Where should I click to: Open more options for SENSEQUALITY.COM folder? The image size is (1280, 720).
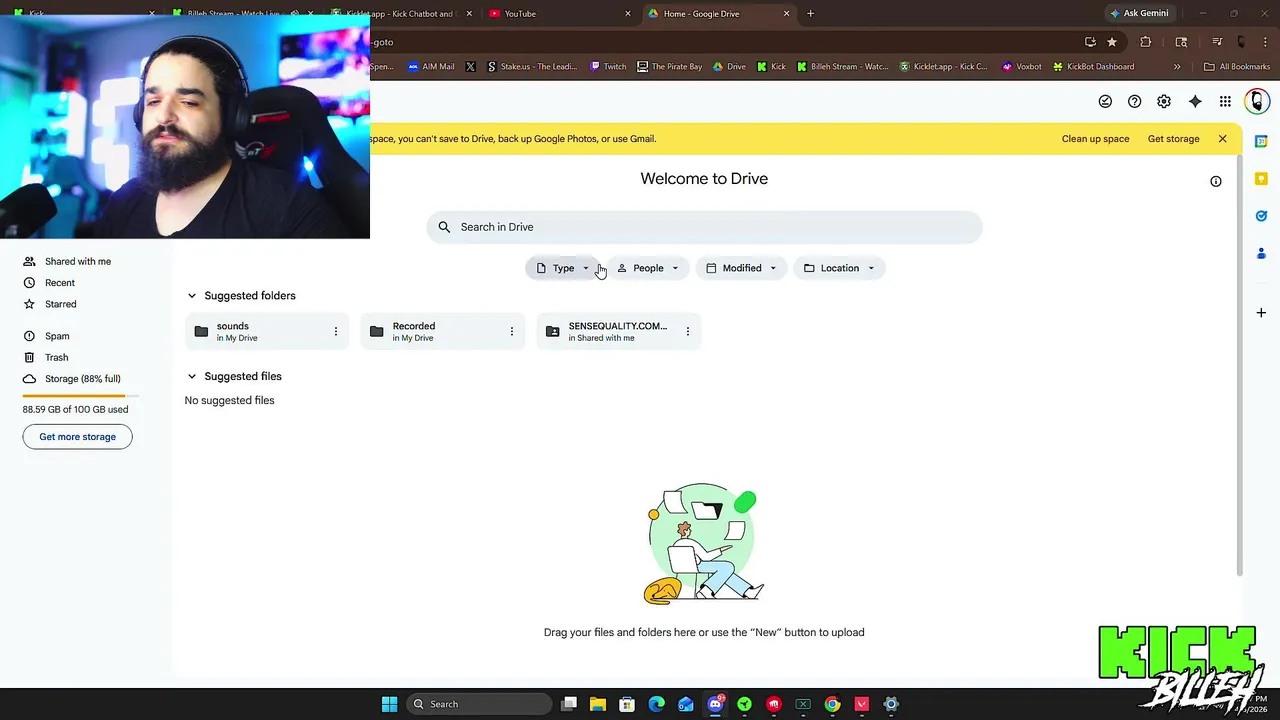(x=688, y=331)
